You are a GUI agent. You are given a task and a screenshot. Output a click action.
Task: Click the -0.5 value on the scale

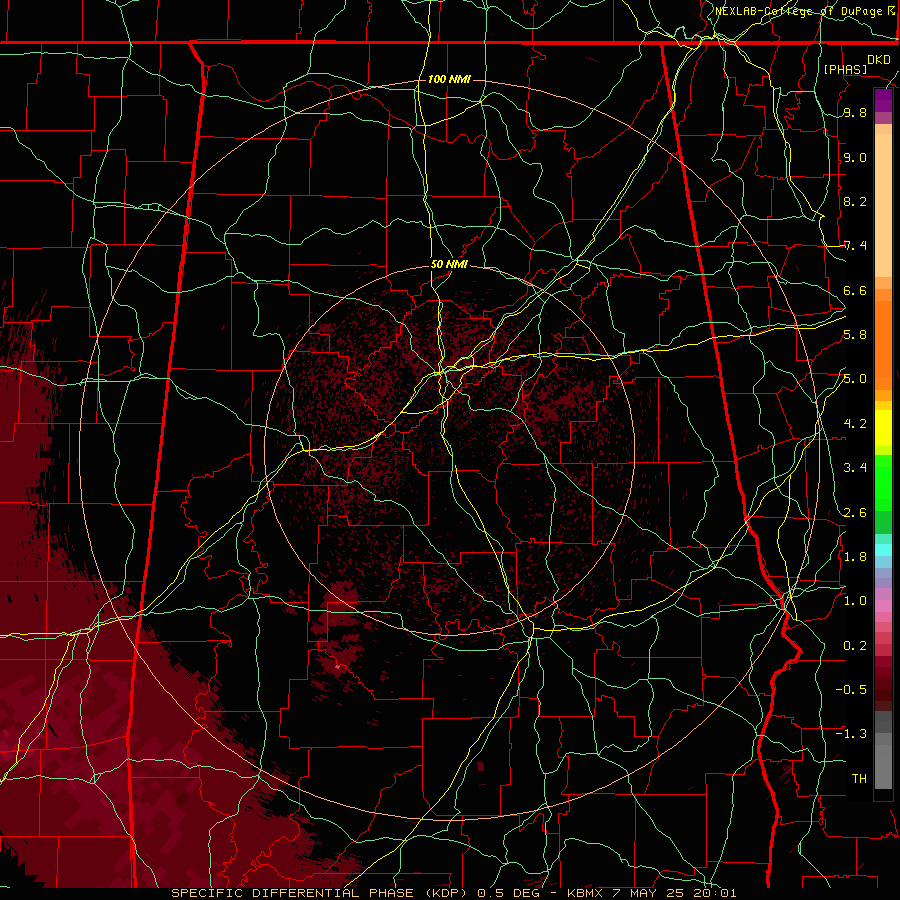click(x=851, y=689)
